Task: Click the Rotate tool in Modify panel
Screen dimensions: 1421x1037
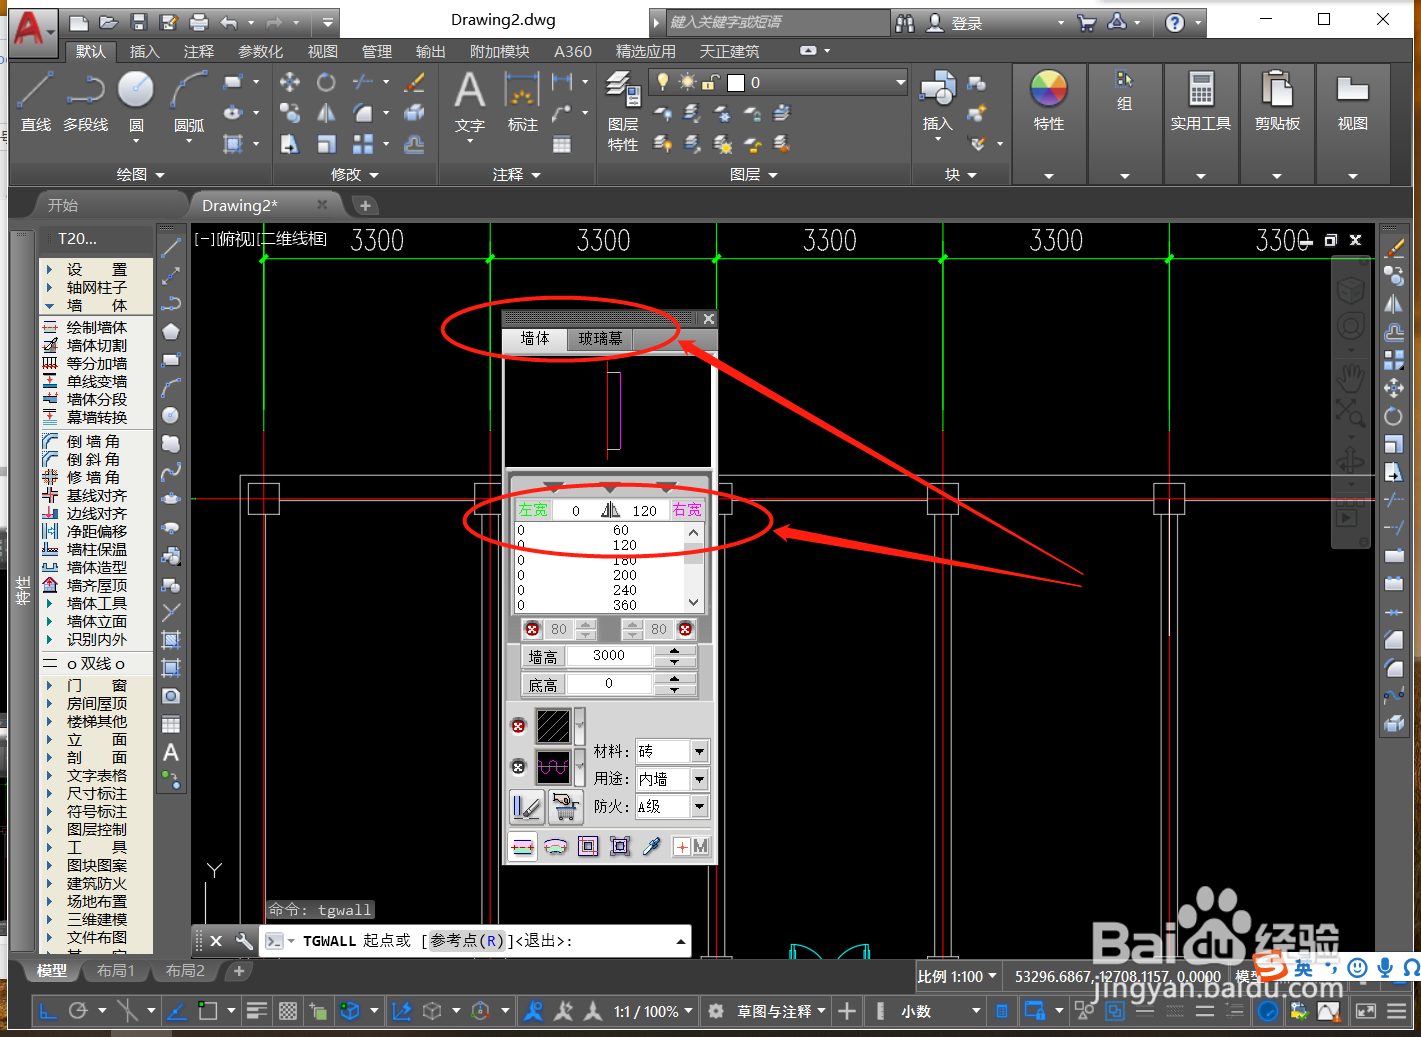Action: [x=326, y=82]
